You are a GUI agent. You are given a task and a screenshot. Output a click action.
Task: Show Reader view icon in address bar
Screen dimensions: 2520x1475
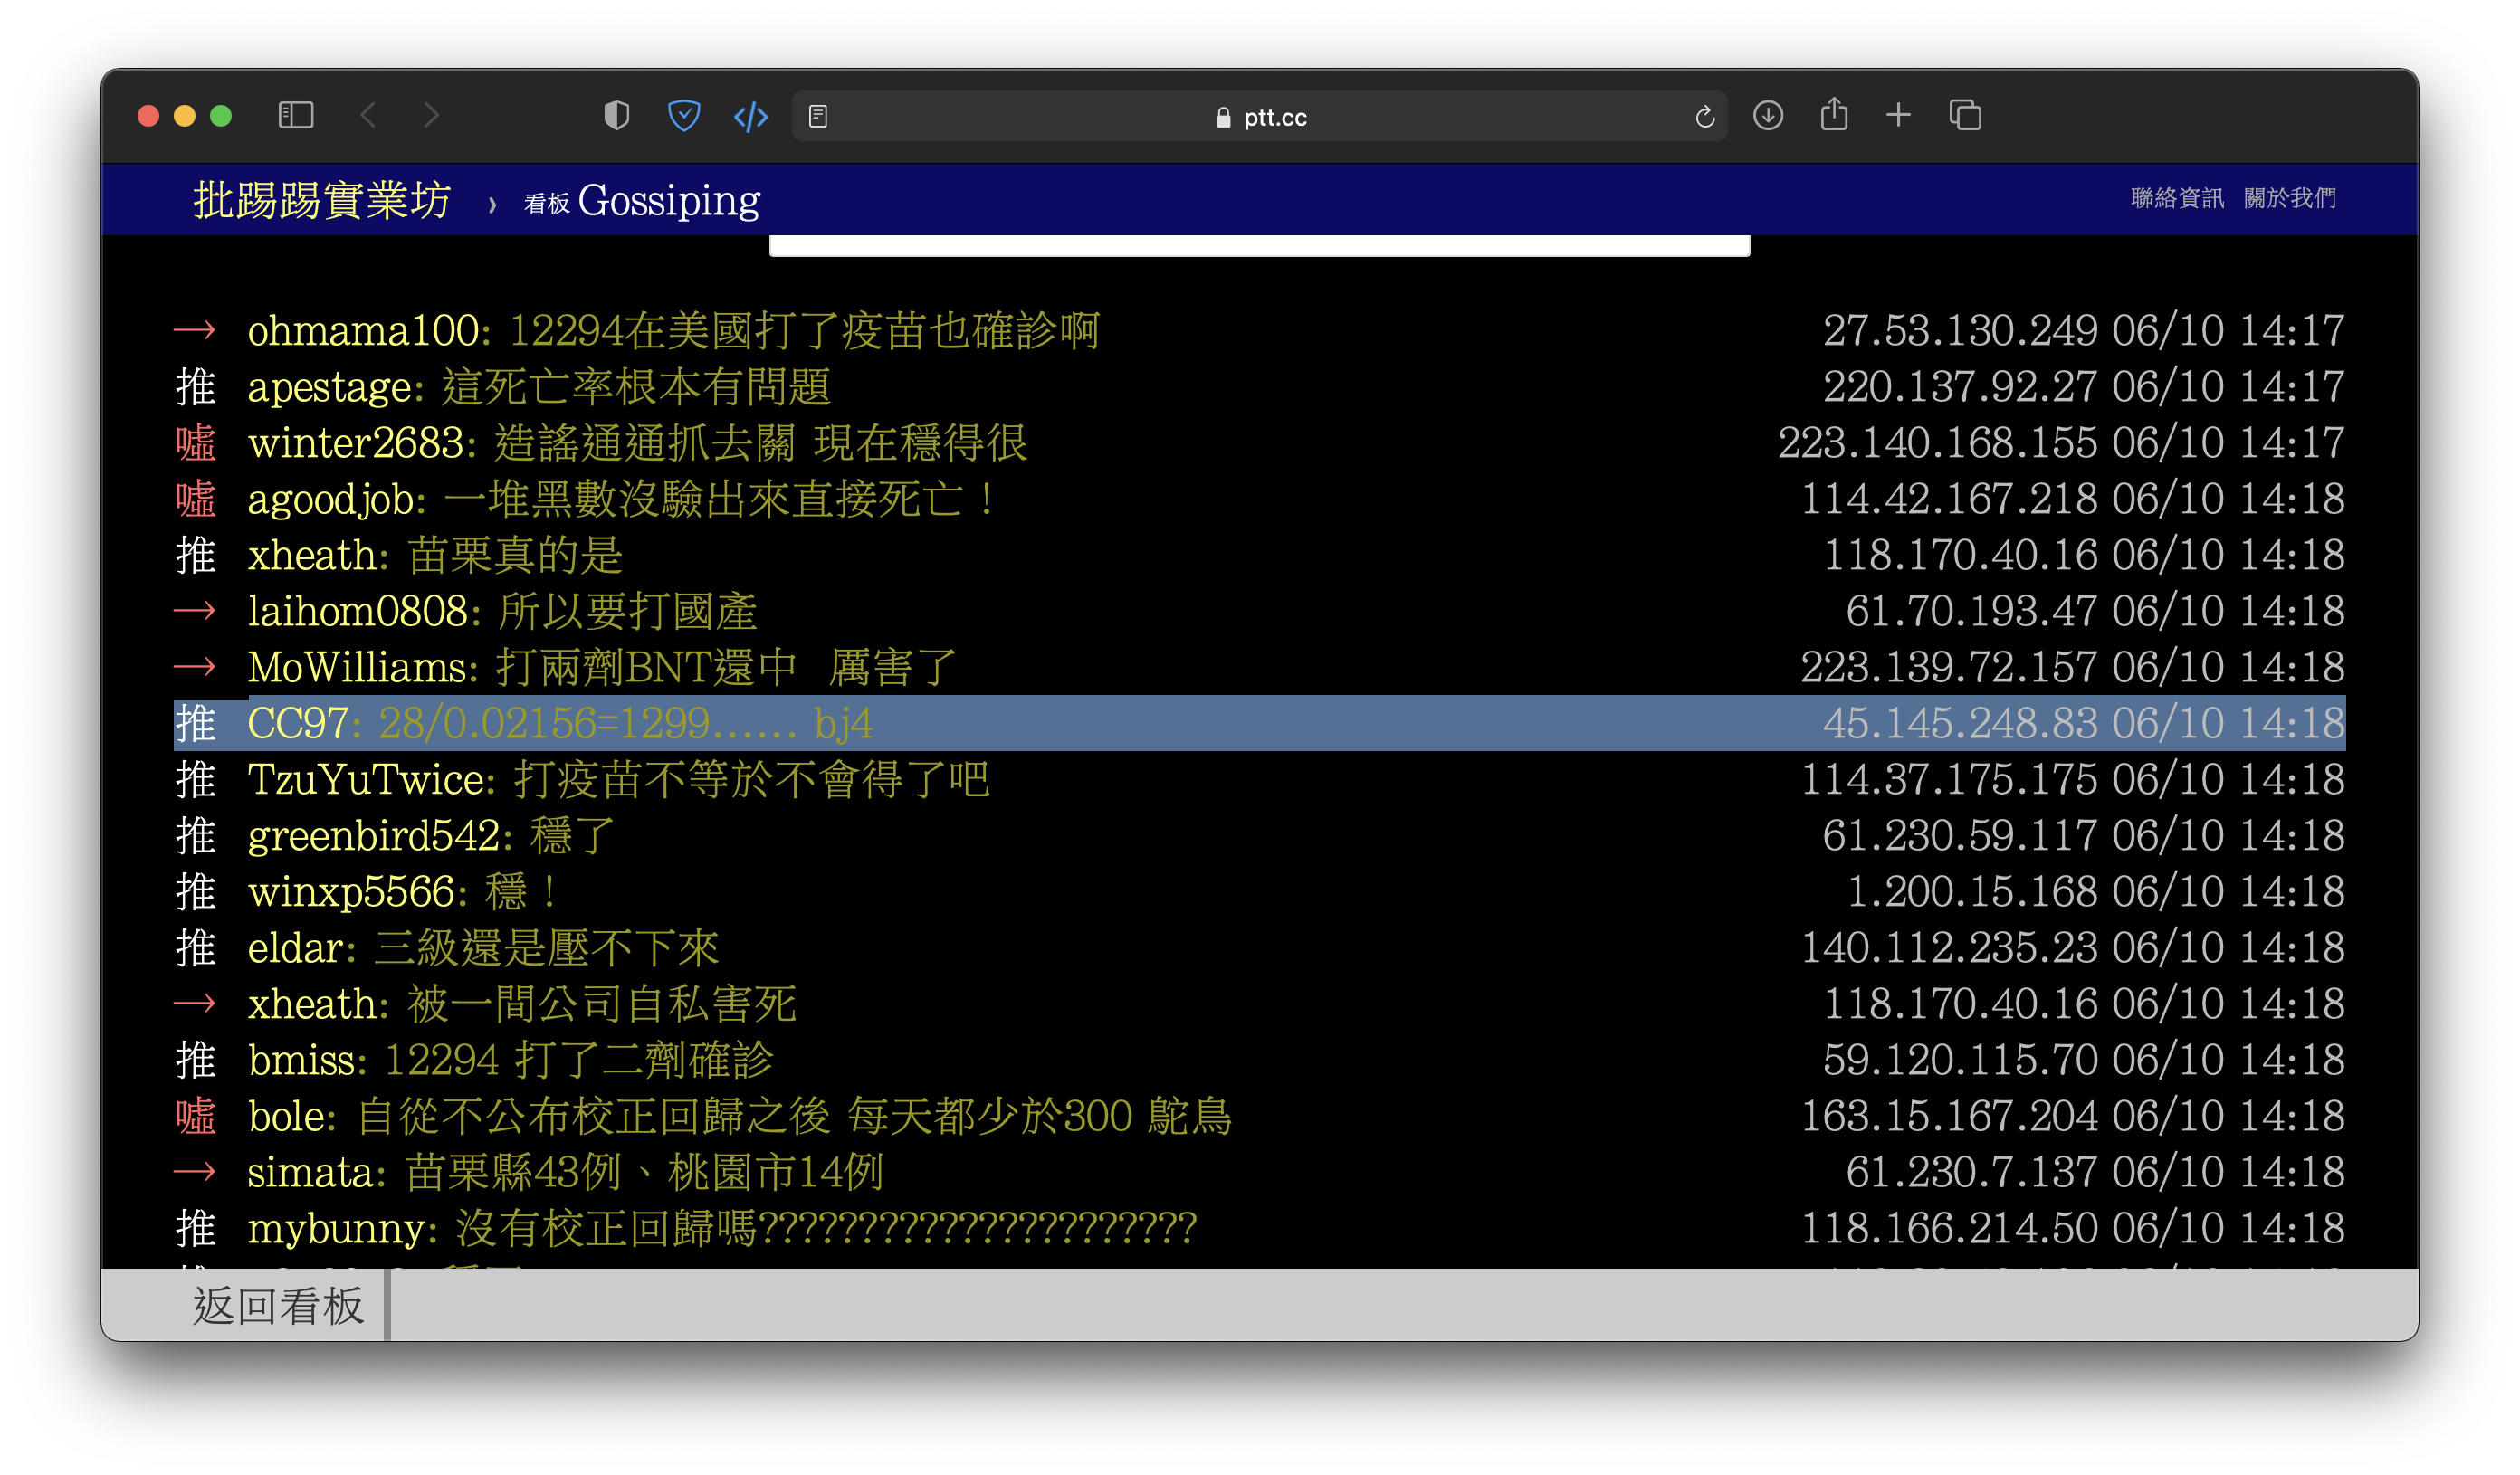click(818, 117)
